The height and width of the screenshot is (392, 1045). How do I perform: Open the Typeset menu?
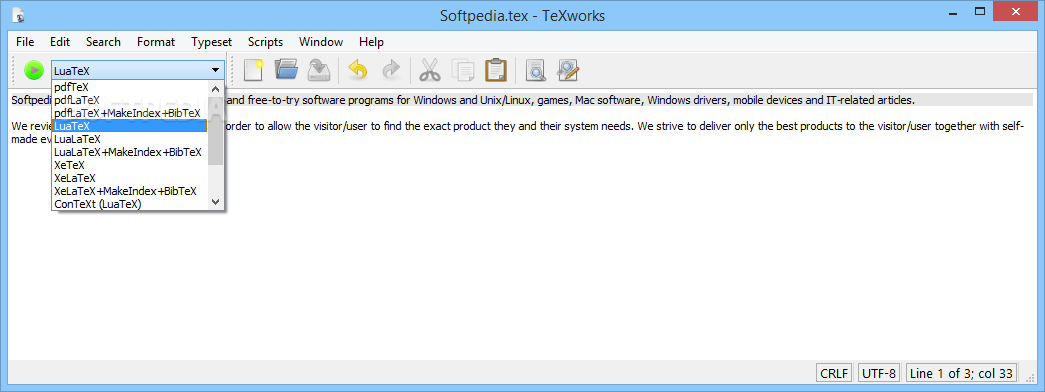pyautogui.click(x=211, y=42)
